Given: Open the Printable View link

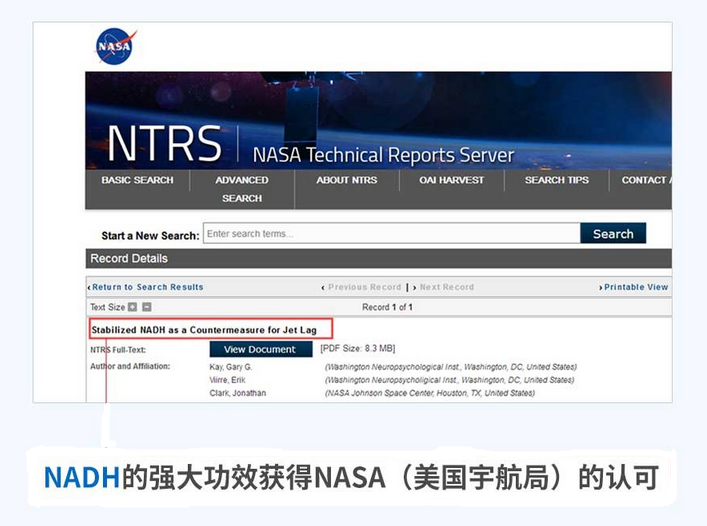Looking at the screenshot, I should (635, 287).
